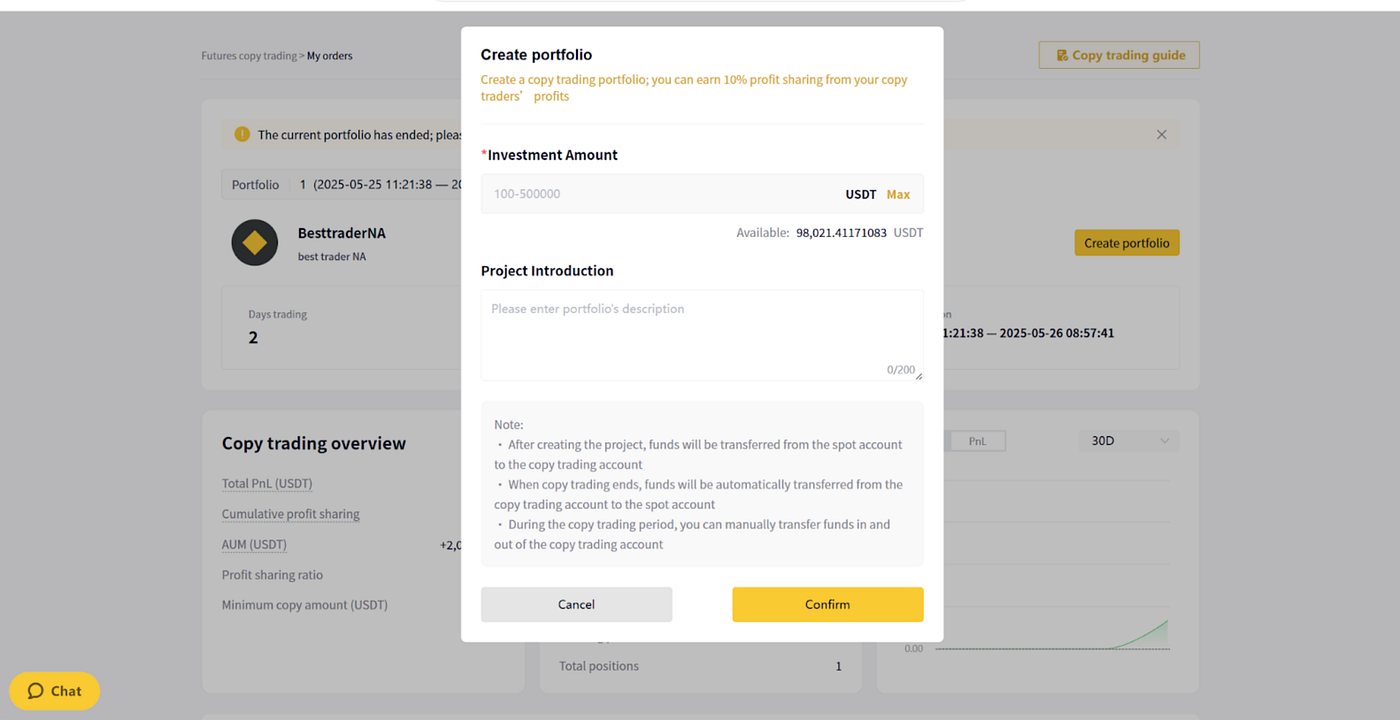Close the portfolio ended warning banner
The height and width of the screenshot is (720, 1400).
(1161, 134)
